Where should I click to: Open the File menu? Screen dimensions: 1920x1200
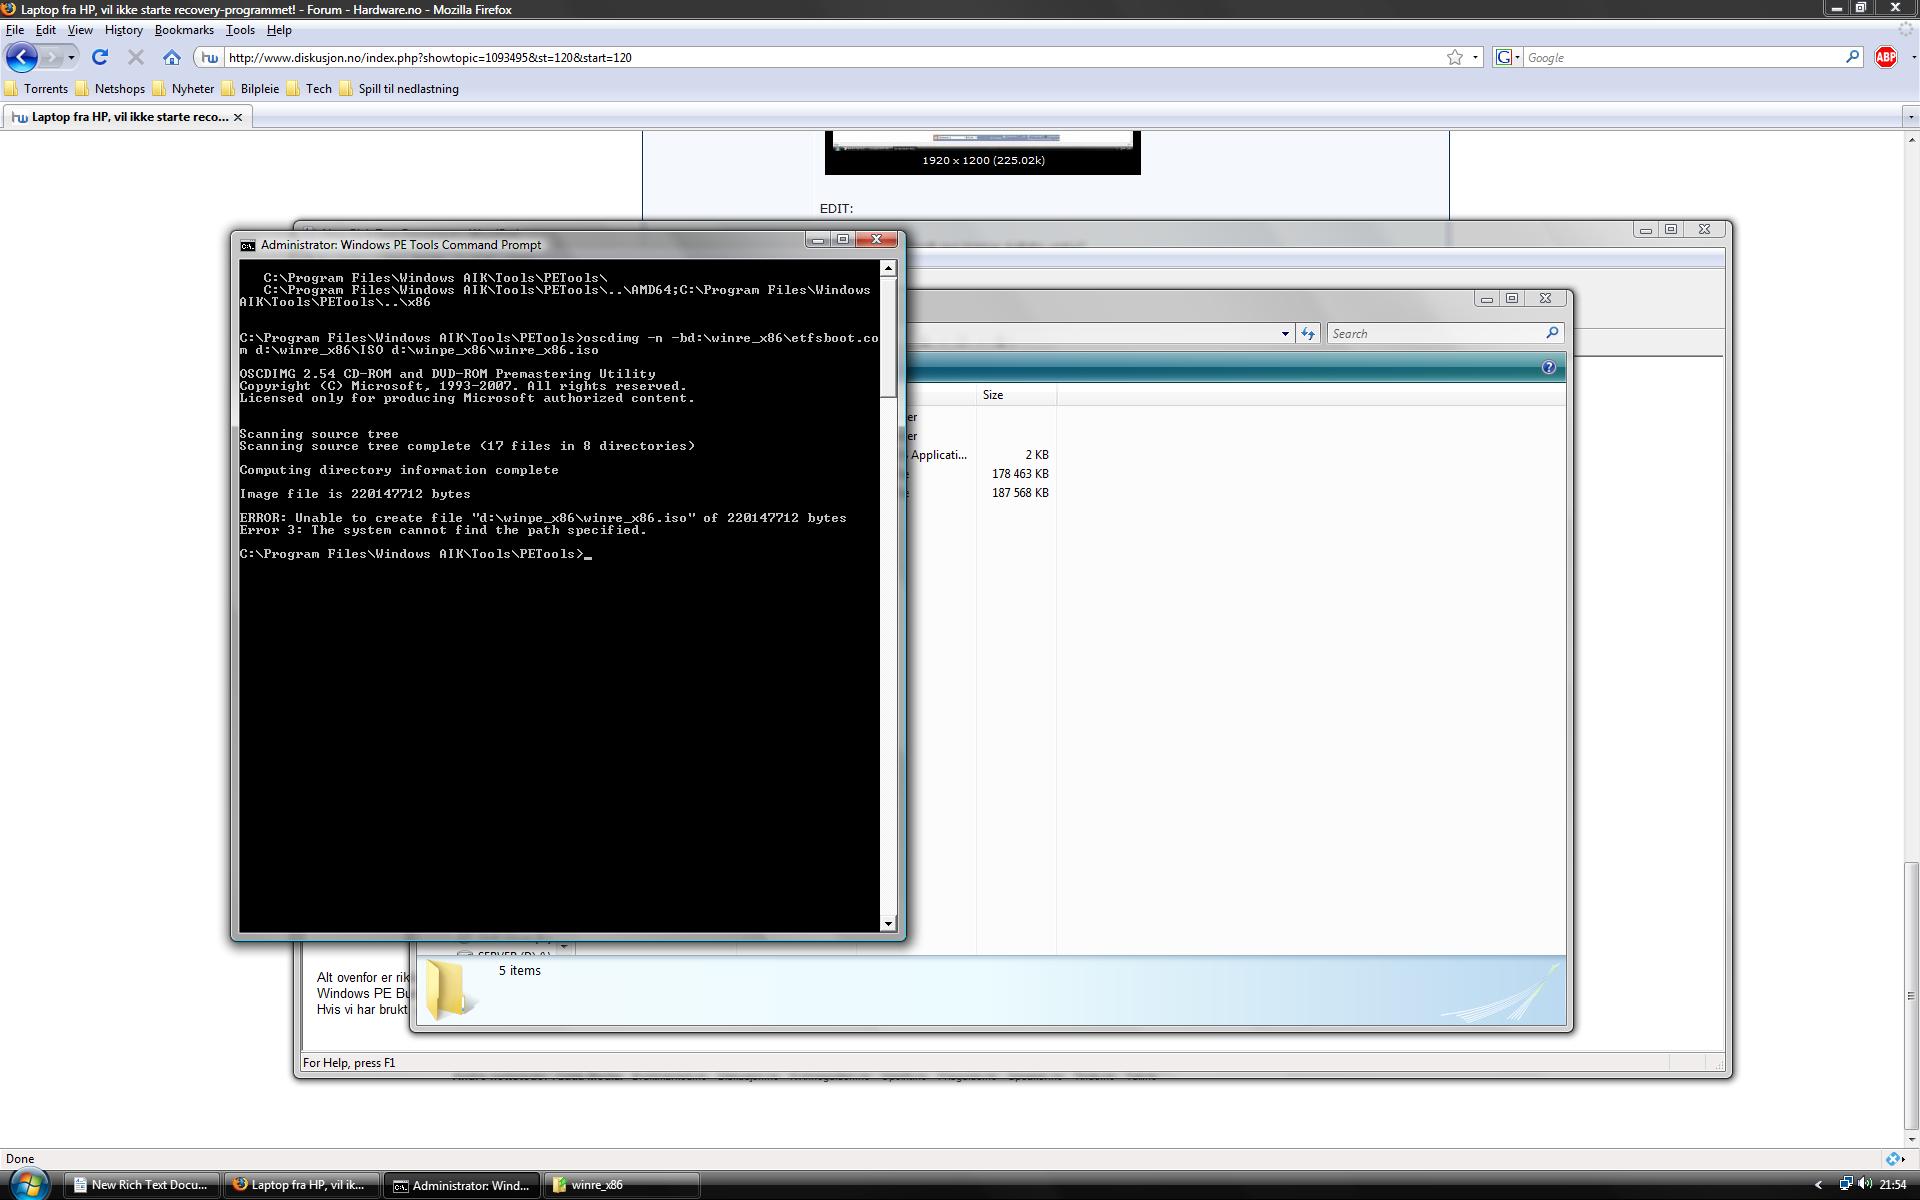(x=15, y=30)
